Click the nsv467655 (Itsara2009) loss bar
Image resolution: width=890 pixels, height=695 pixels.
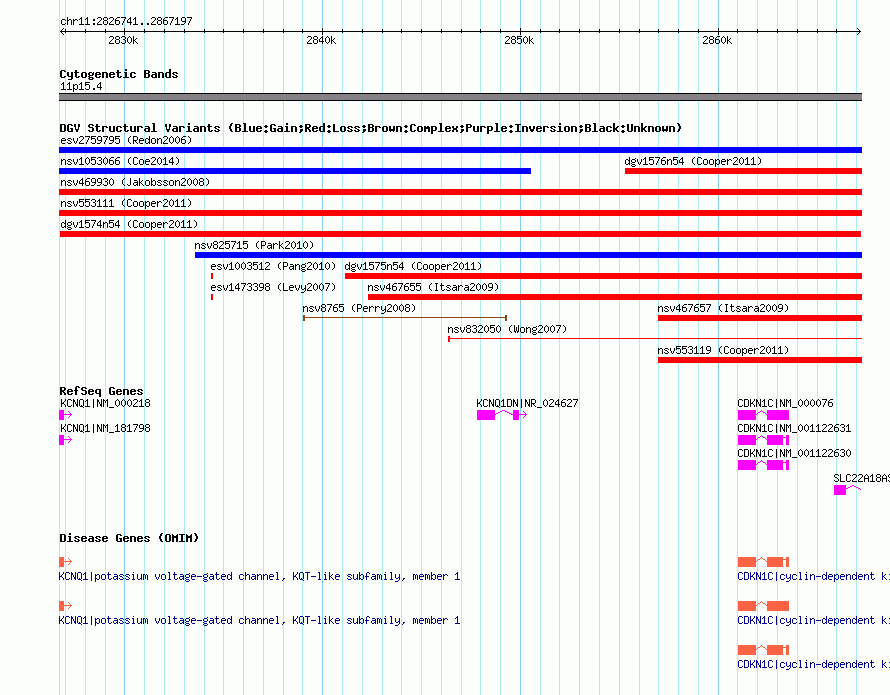(x=615, y=297)
